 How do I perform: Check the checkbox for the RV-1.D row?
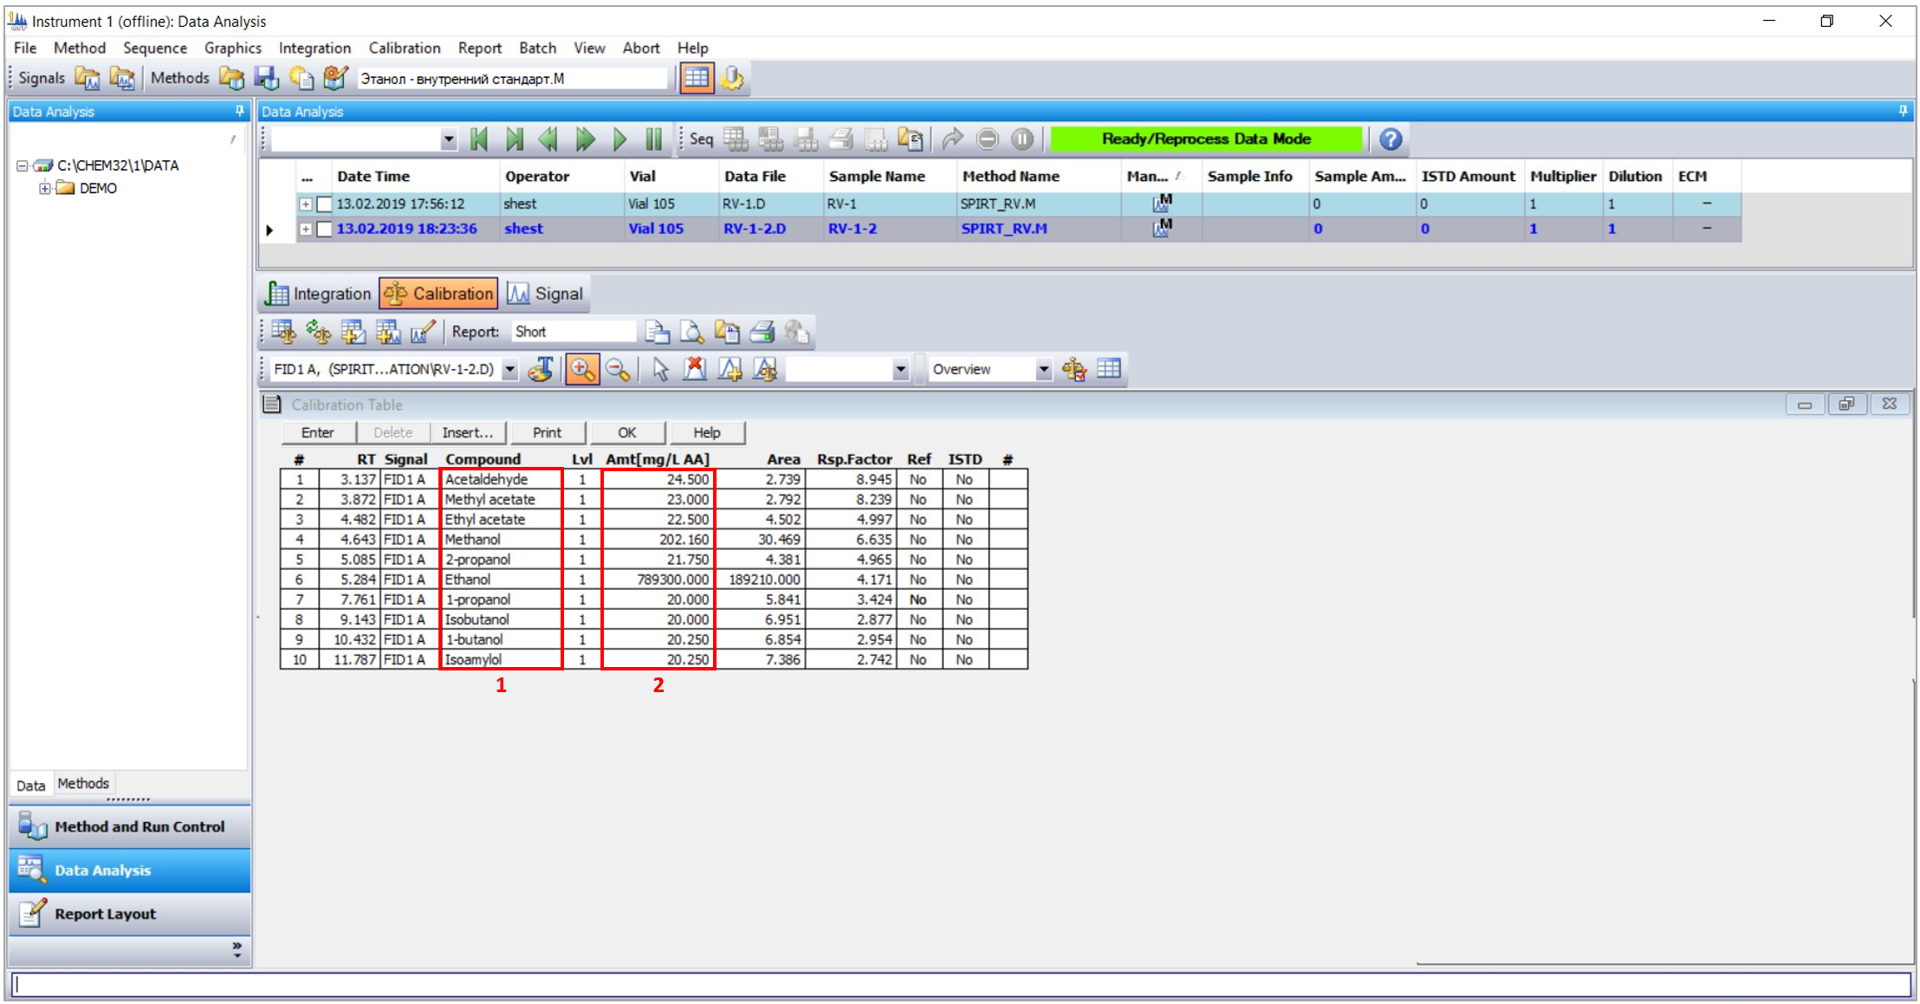(x=324, y=204)
